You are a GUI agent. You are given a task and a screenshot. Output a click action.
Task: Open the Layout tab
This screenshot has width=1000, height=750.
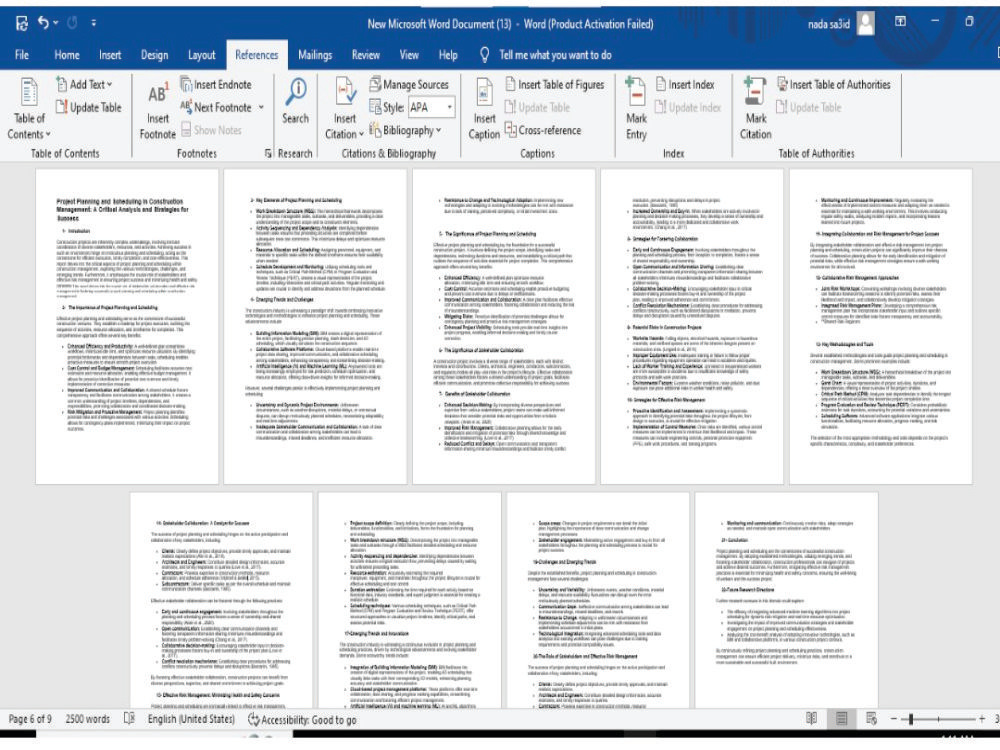click(202, 55)
